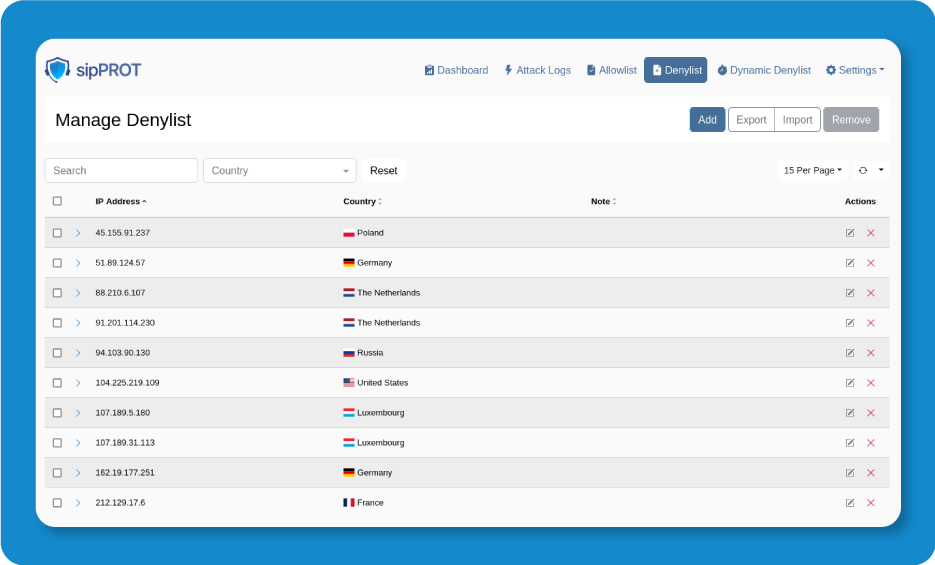The width and height of the screenshot is (935, 565).
Task: Toggle the select-all checkbox in table header
Action: [x=57, y=201]
